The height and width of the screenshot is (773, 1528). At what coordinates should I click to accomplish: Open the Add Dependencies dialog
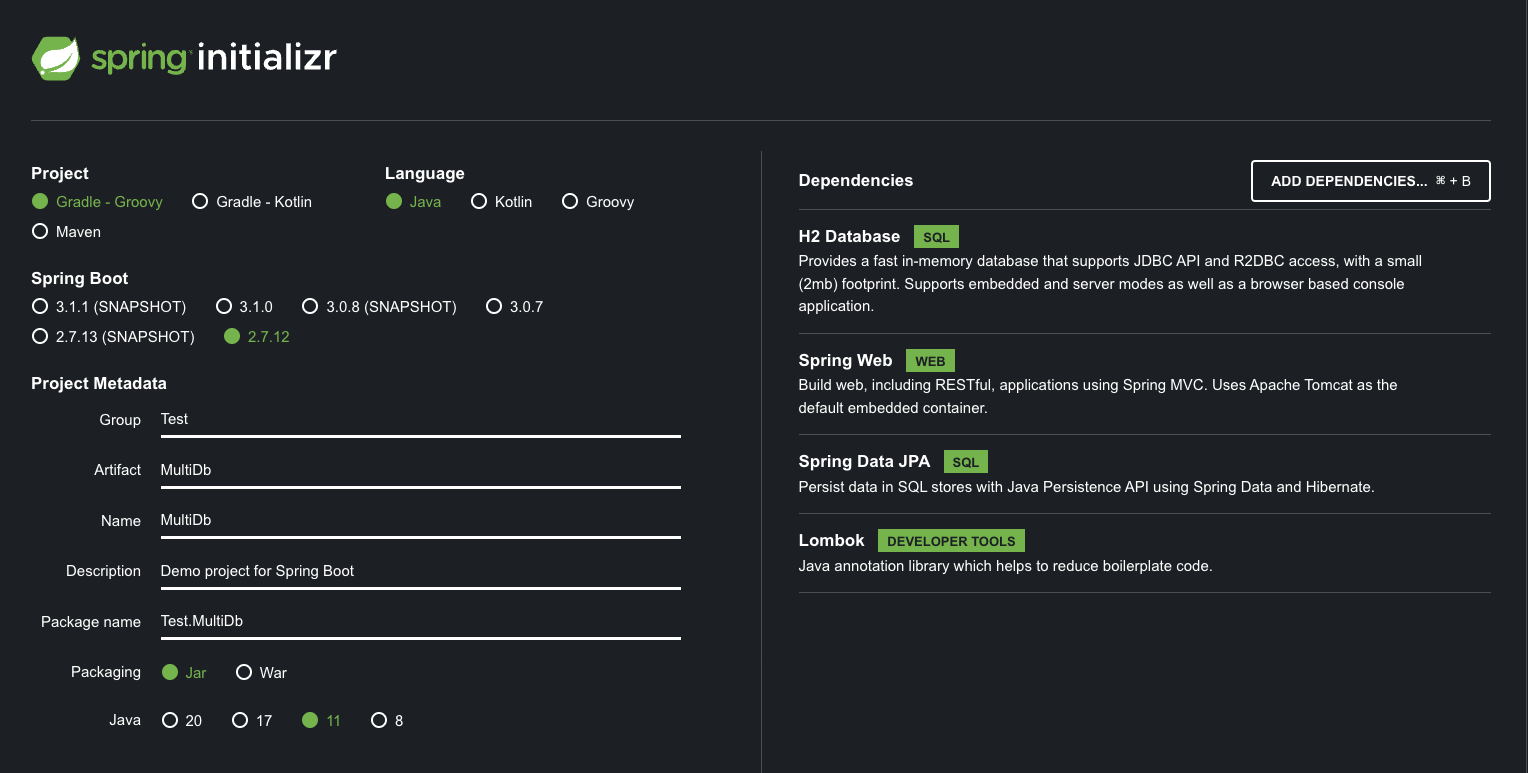pyautogui.click(x=1370, y=181)
